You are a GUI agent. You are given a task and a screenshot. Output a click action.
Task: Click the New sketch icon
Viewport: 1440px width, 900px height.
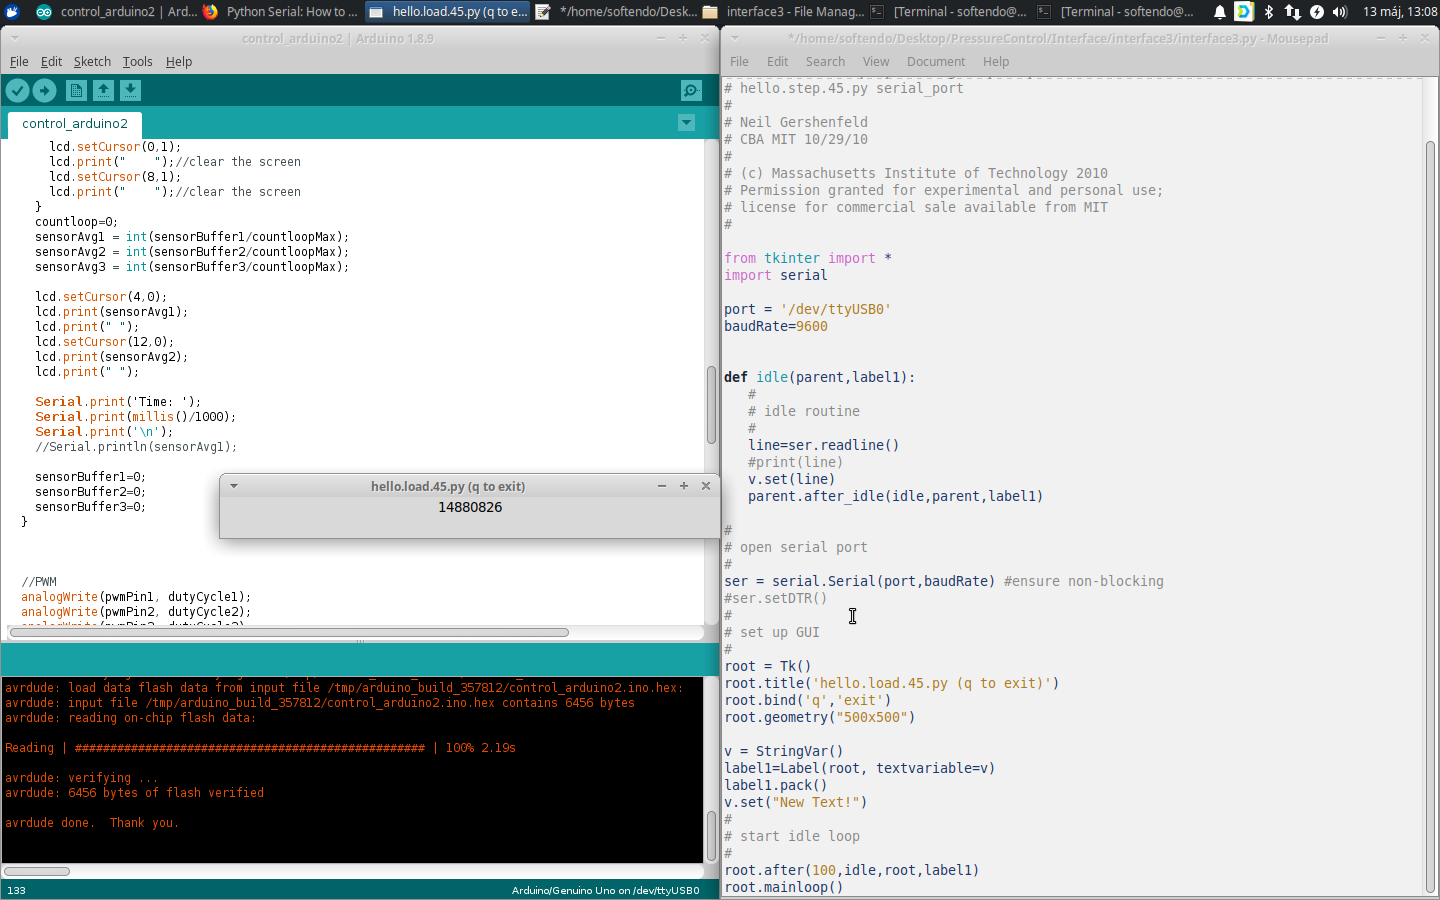[x=76, y=90]
